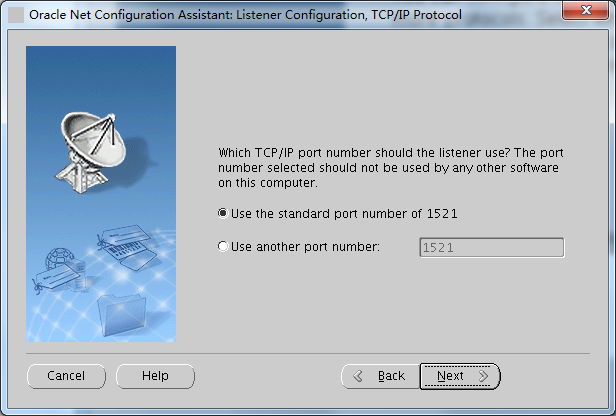Click the TCP/IP port question paragraph
This screenshot has width=616, height=416.
(391, 168)
